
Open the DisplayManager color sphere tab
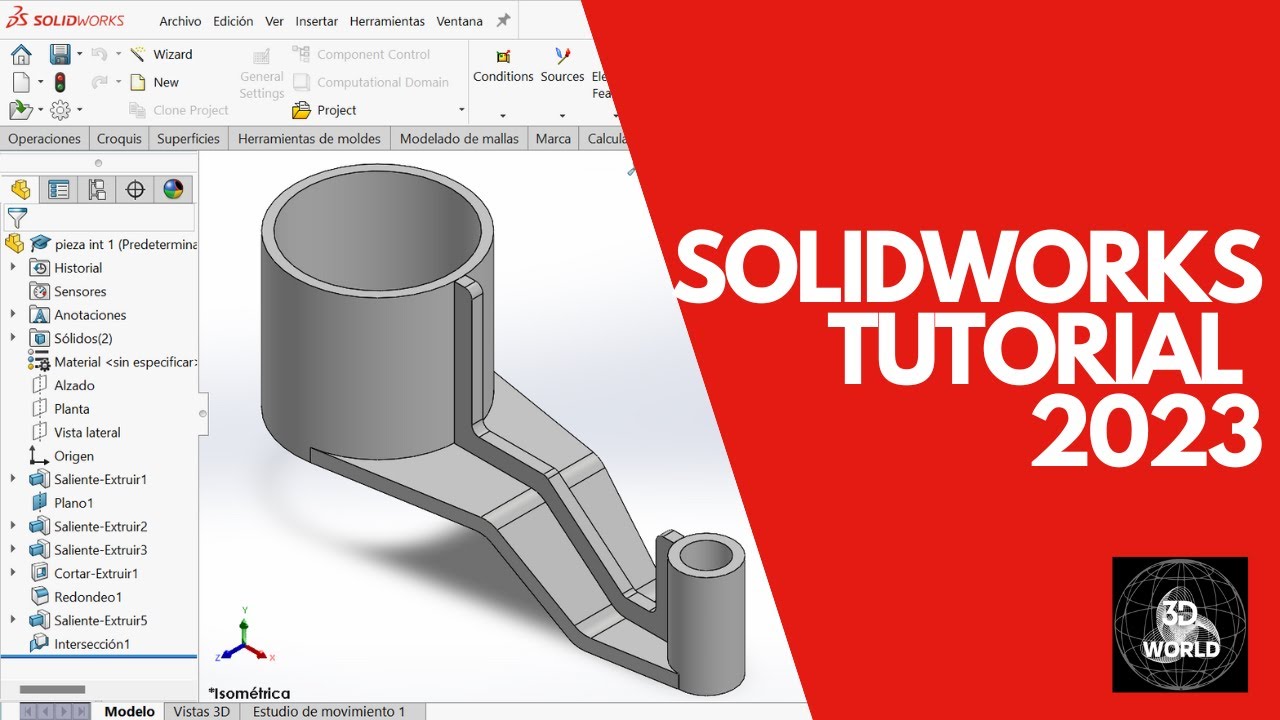tap(174, 189)
